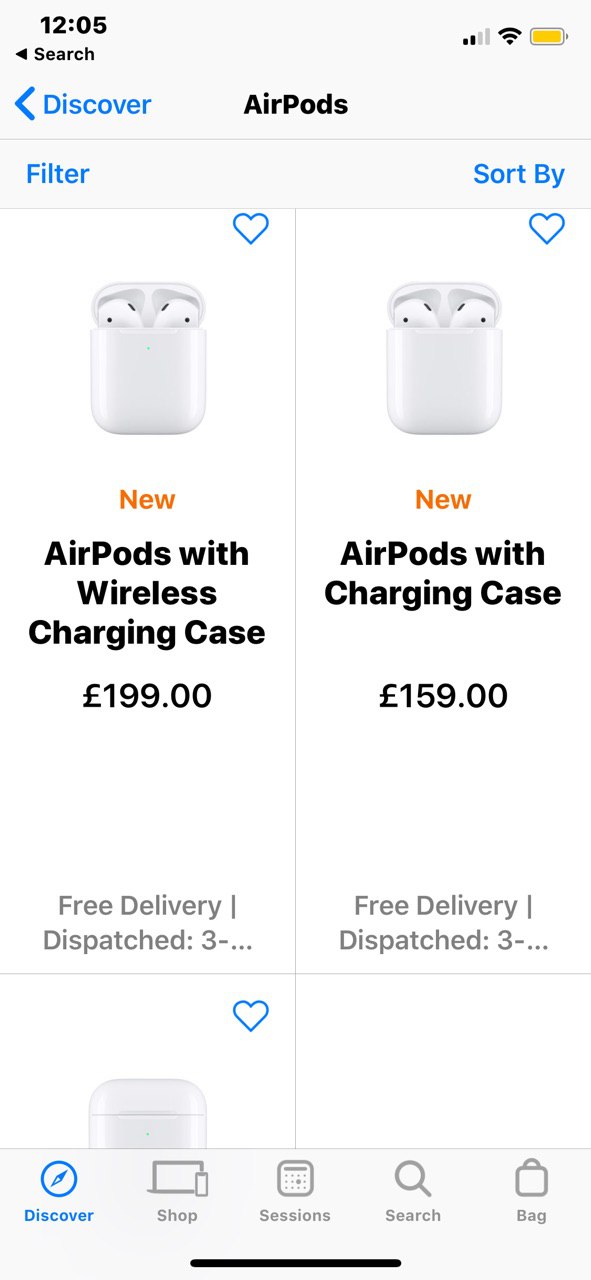The image size is (591, 1280).
Task: Tap the back chevron to Discover
Action: click(26, 104)
